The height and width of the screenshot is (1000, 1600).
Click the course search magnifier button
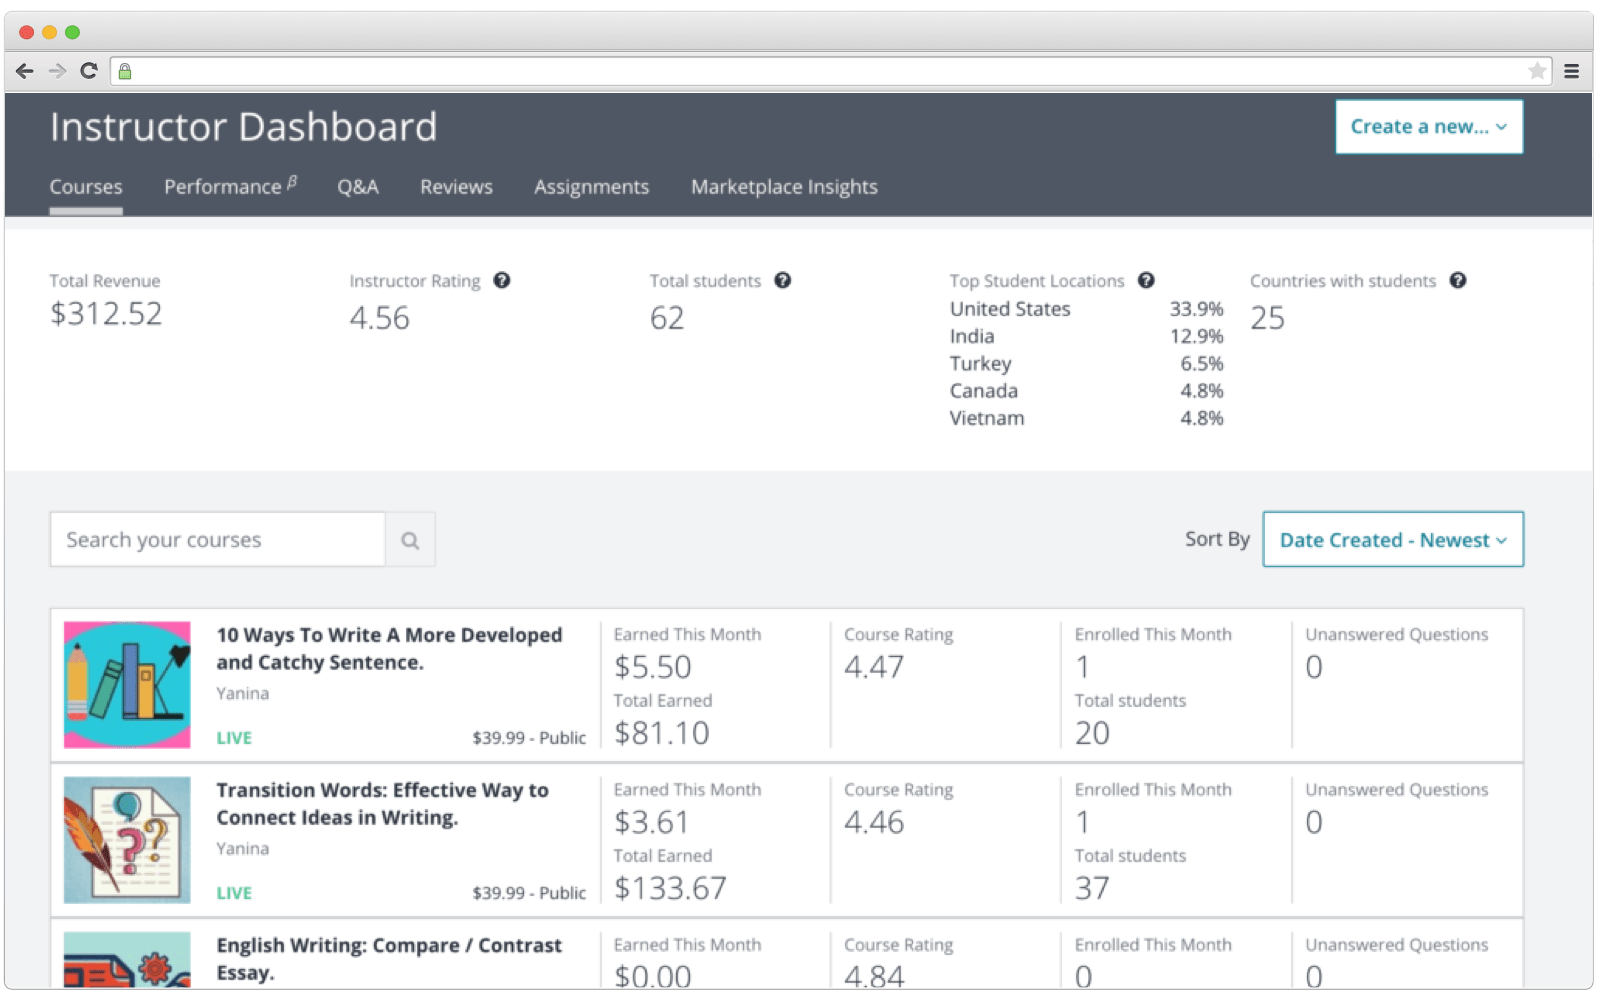tap(410, 540)
